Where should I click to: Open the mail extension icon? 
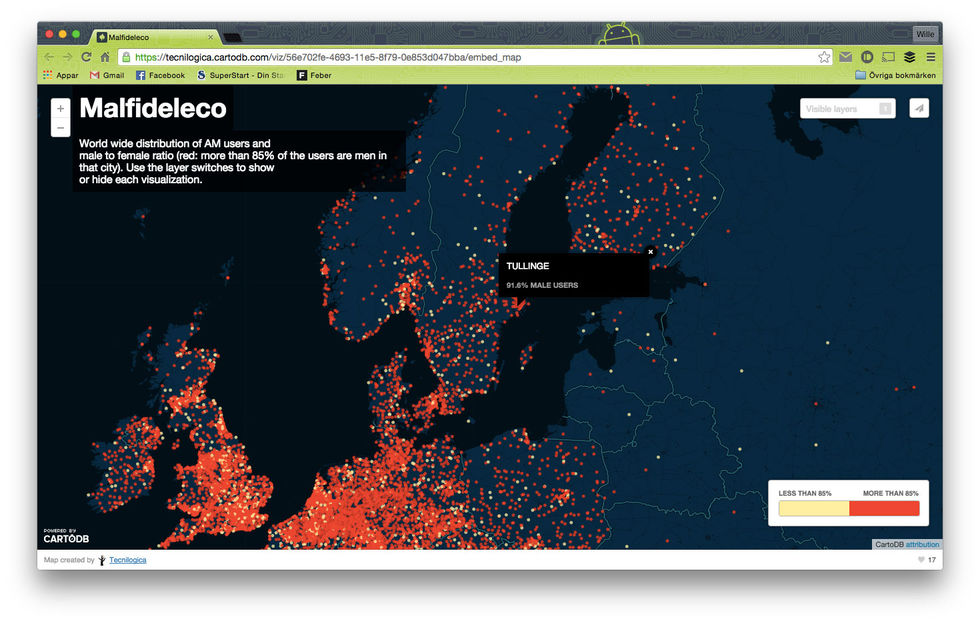click(846, 57)
